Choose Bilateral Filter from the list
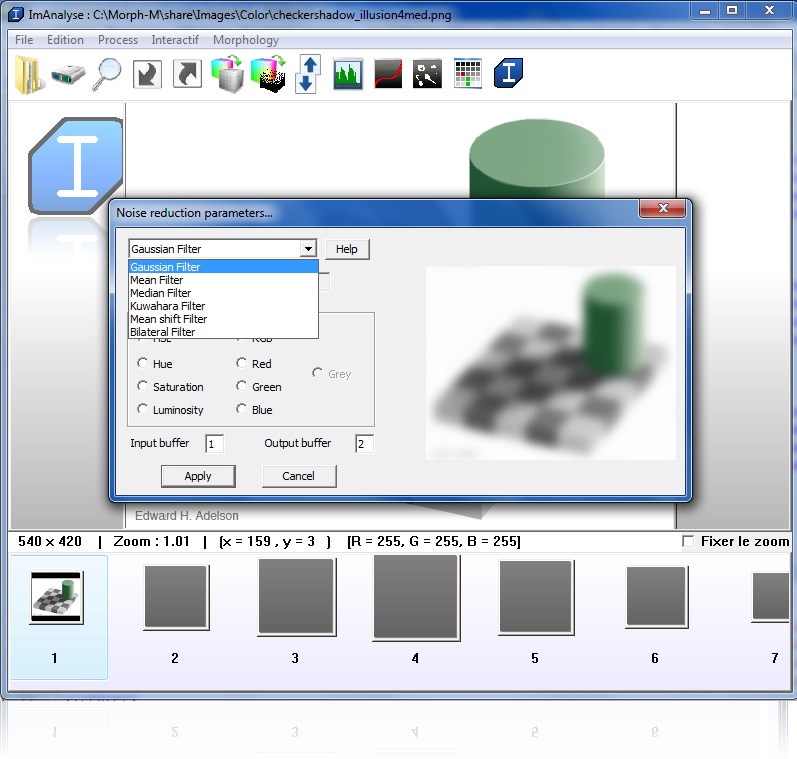Image resolution: width=797 pixels, height=759 pixels. tap(223, 332)
